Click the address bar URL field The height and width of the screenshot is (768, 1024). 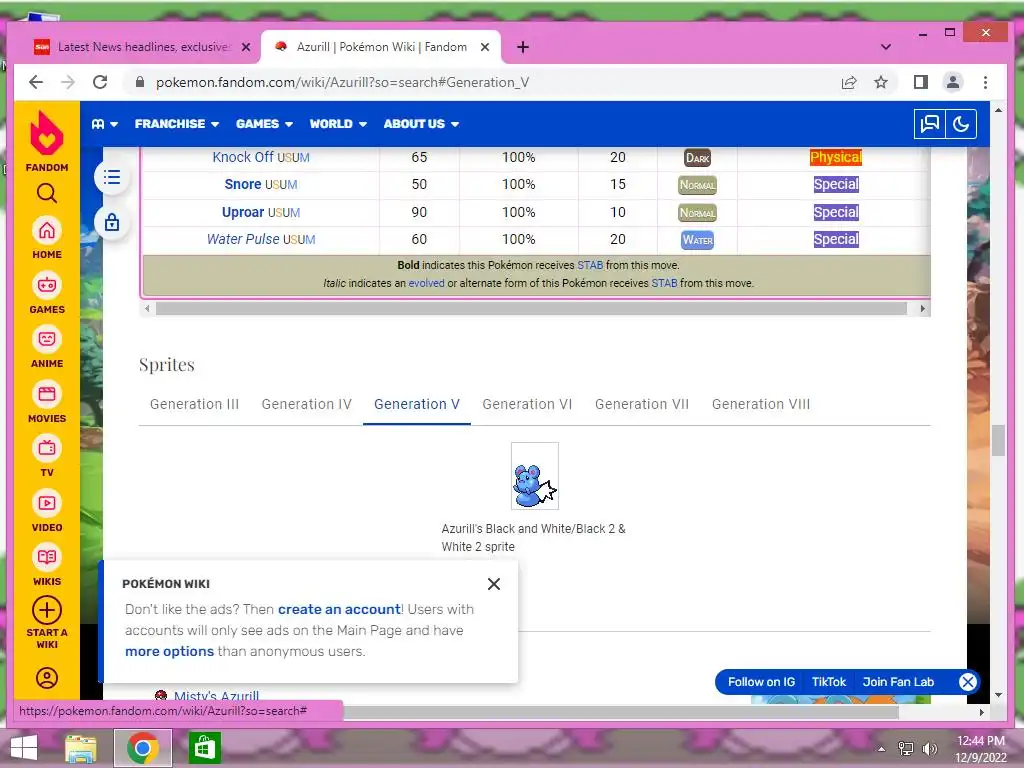click(x=483, y=82)
